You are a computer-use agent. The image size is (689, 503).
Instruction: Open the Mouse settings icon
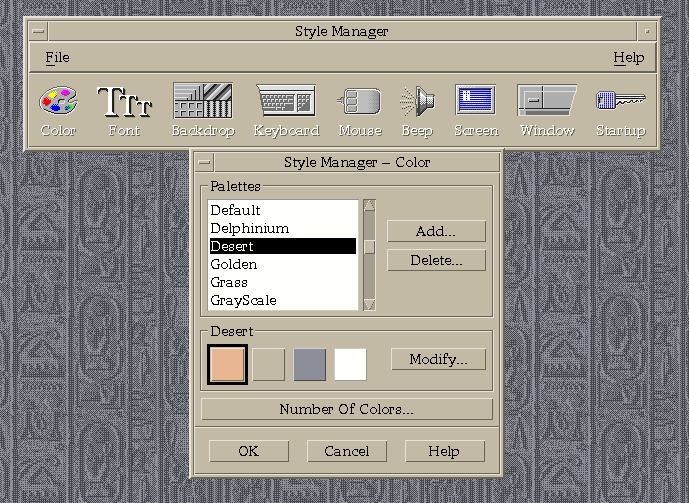pyautogui.click(x=360, y=102)
